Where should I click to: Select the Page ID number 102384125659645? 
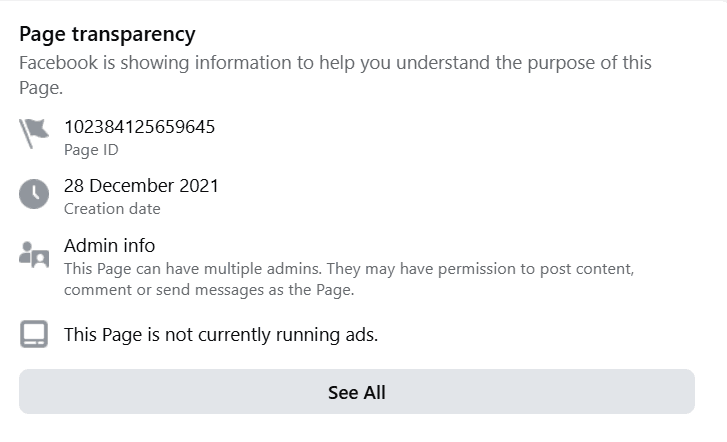[x=139, y=126]
